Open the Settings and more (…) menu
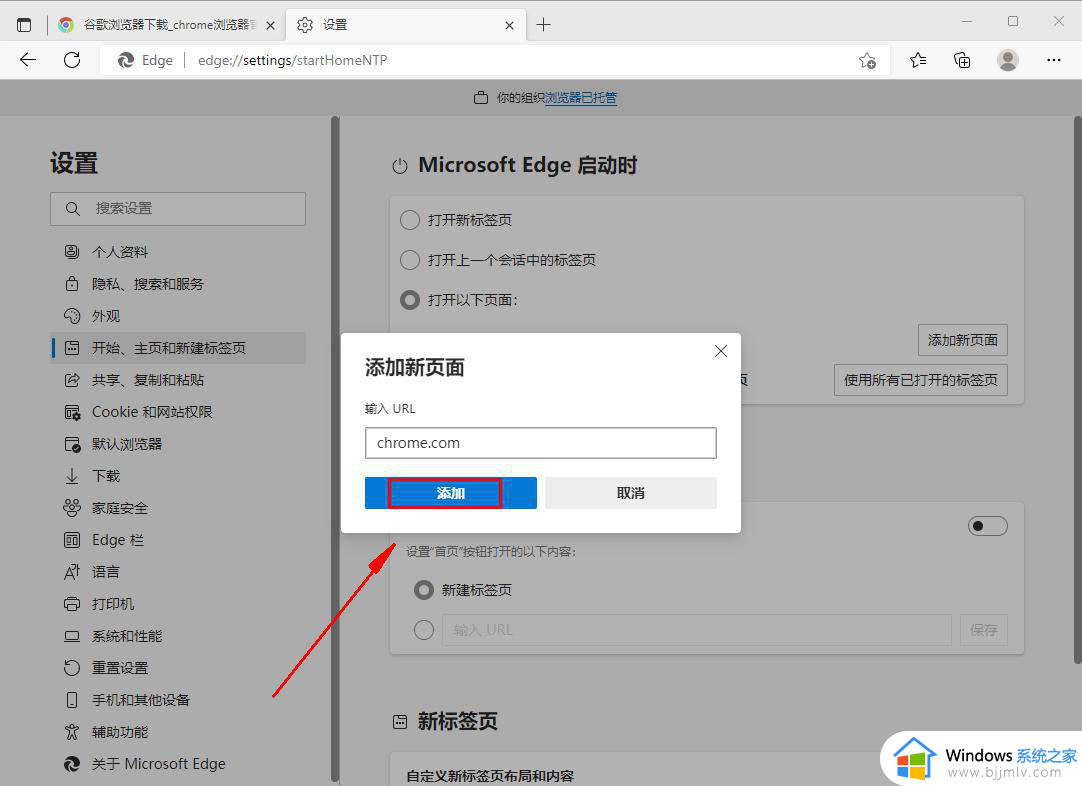This screenshot has height=786, width=1082. (x=1053, y=61)
